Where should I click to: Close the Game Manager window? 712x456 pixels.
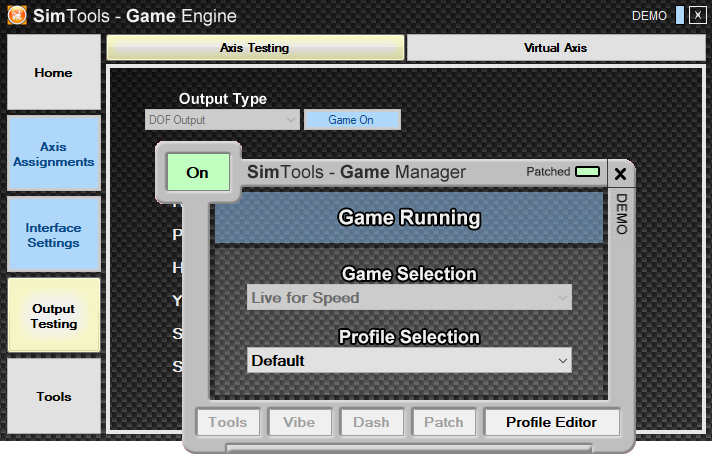(x=620, y=173)
